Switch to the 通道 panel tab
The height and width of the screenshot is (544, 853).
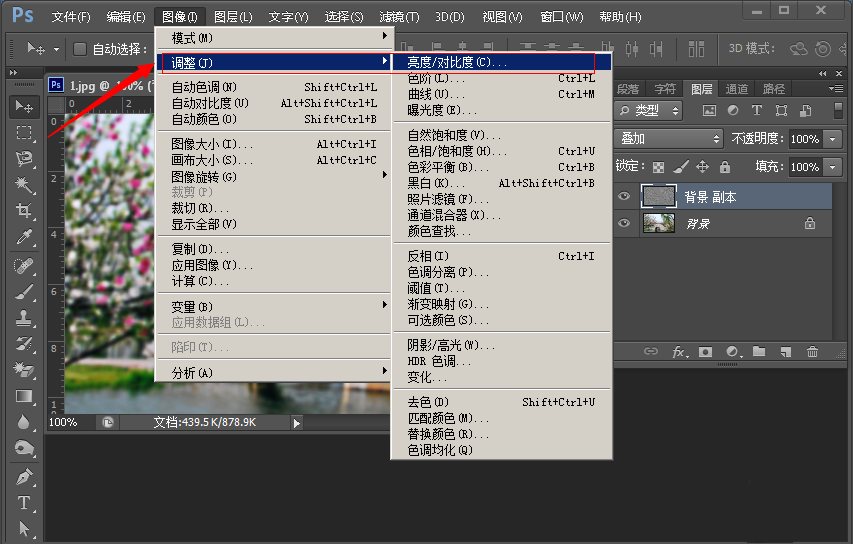pos(736,89)
